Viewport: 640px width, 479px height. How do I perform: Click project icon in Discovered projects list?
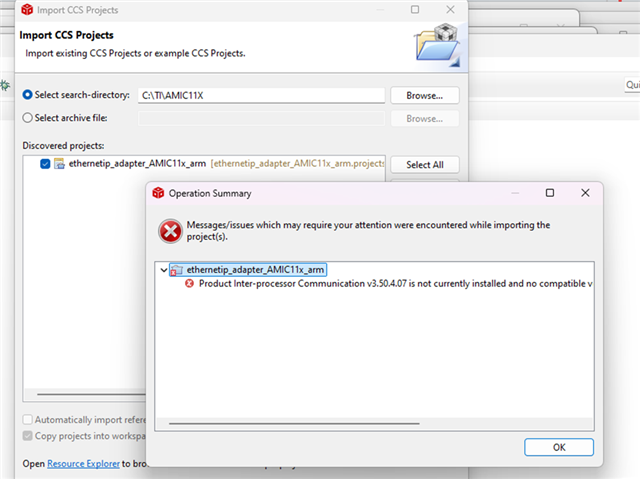click(x=60, y=164)
